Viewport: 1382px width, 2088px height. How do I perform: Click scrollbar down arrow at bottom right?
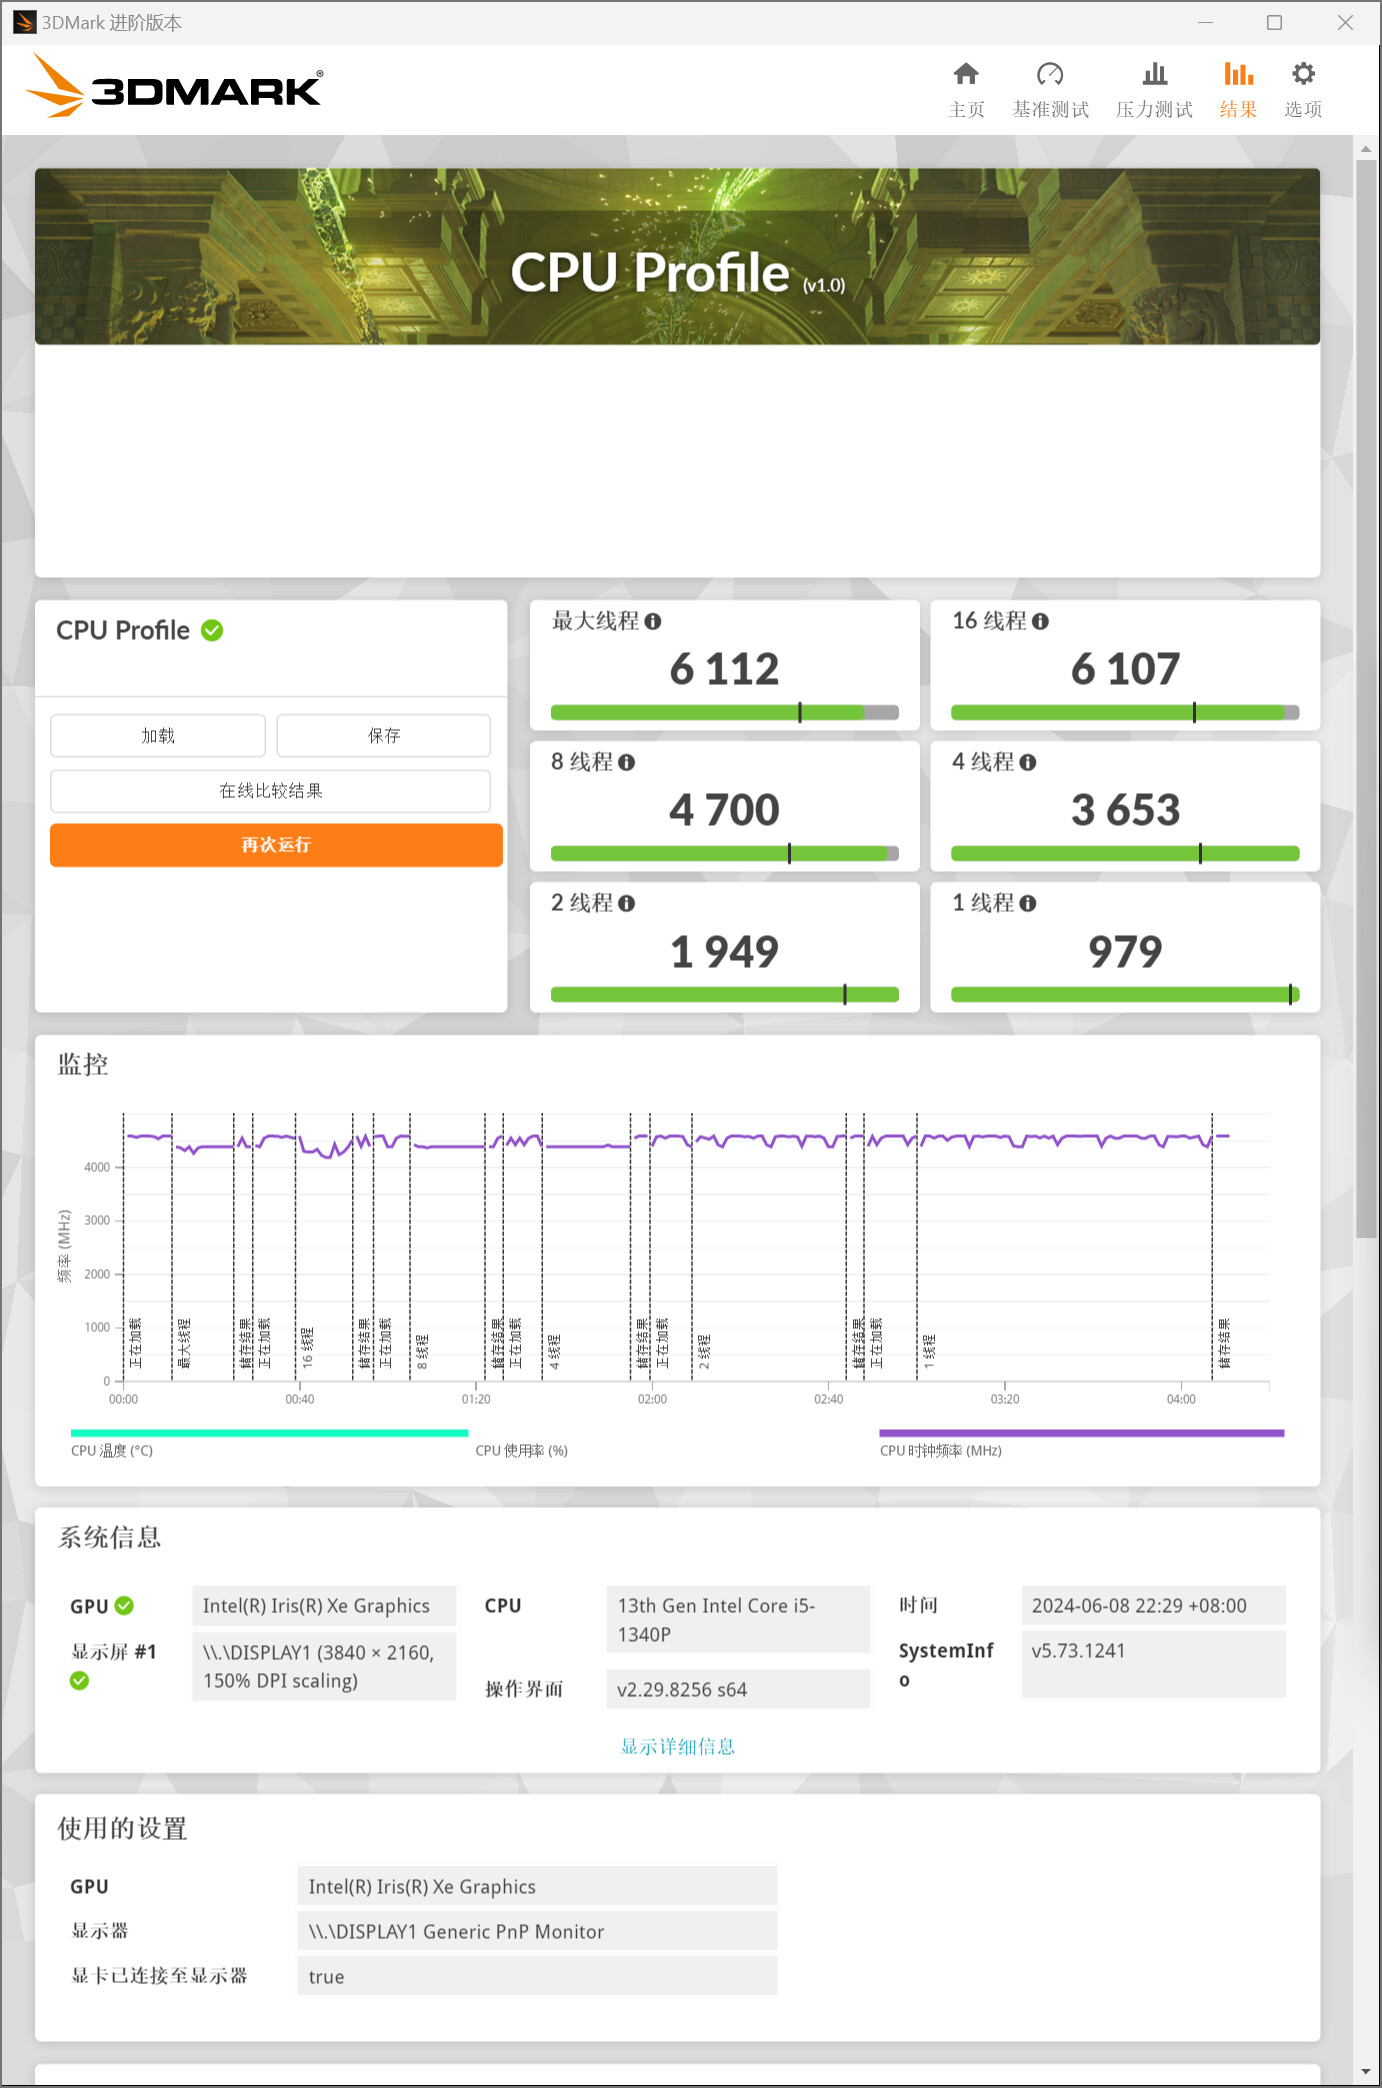coord(1366,2072)
